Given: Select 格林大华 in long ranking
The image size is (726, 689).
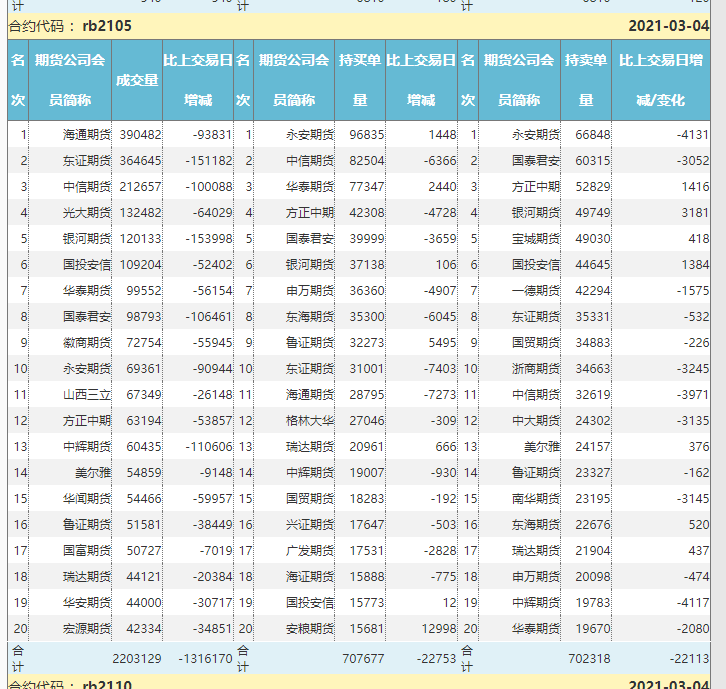Looking at the screenshot, I should pos(310,420).
